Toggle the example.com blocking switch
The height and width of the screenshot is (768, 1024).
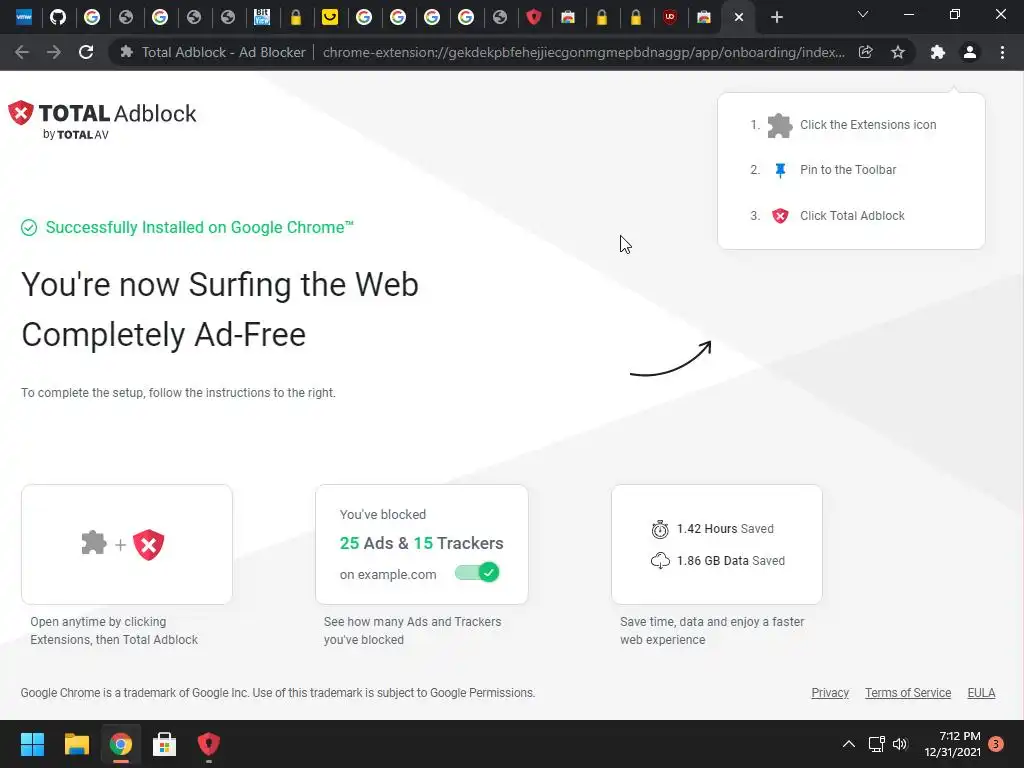tap(477, 573)
